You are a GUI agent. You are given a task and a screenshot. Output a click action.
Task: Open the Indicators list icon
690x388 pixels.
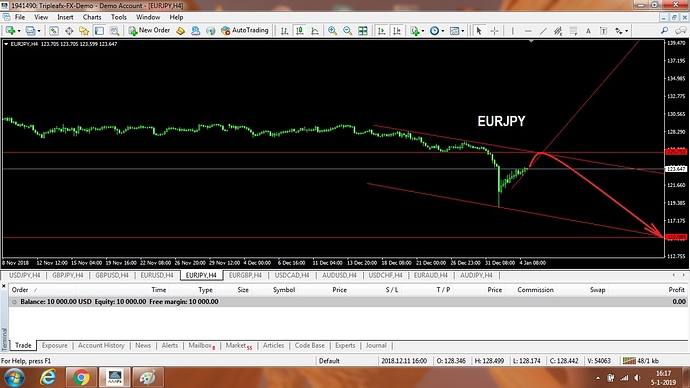coord(414,31)
